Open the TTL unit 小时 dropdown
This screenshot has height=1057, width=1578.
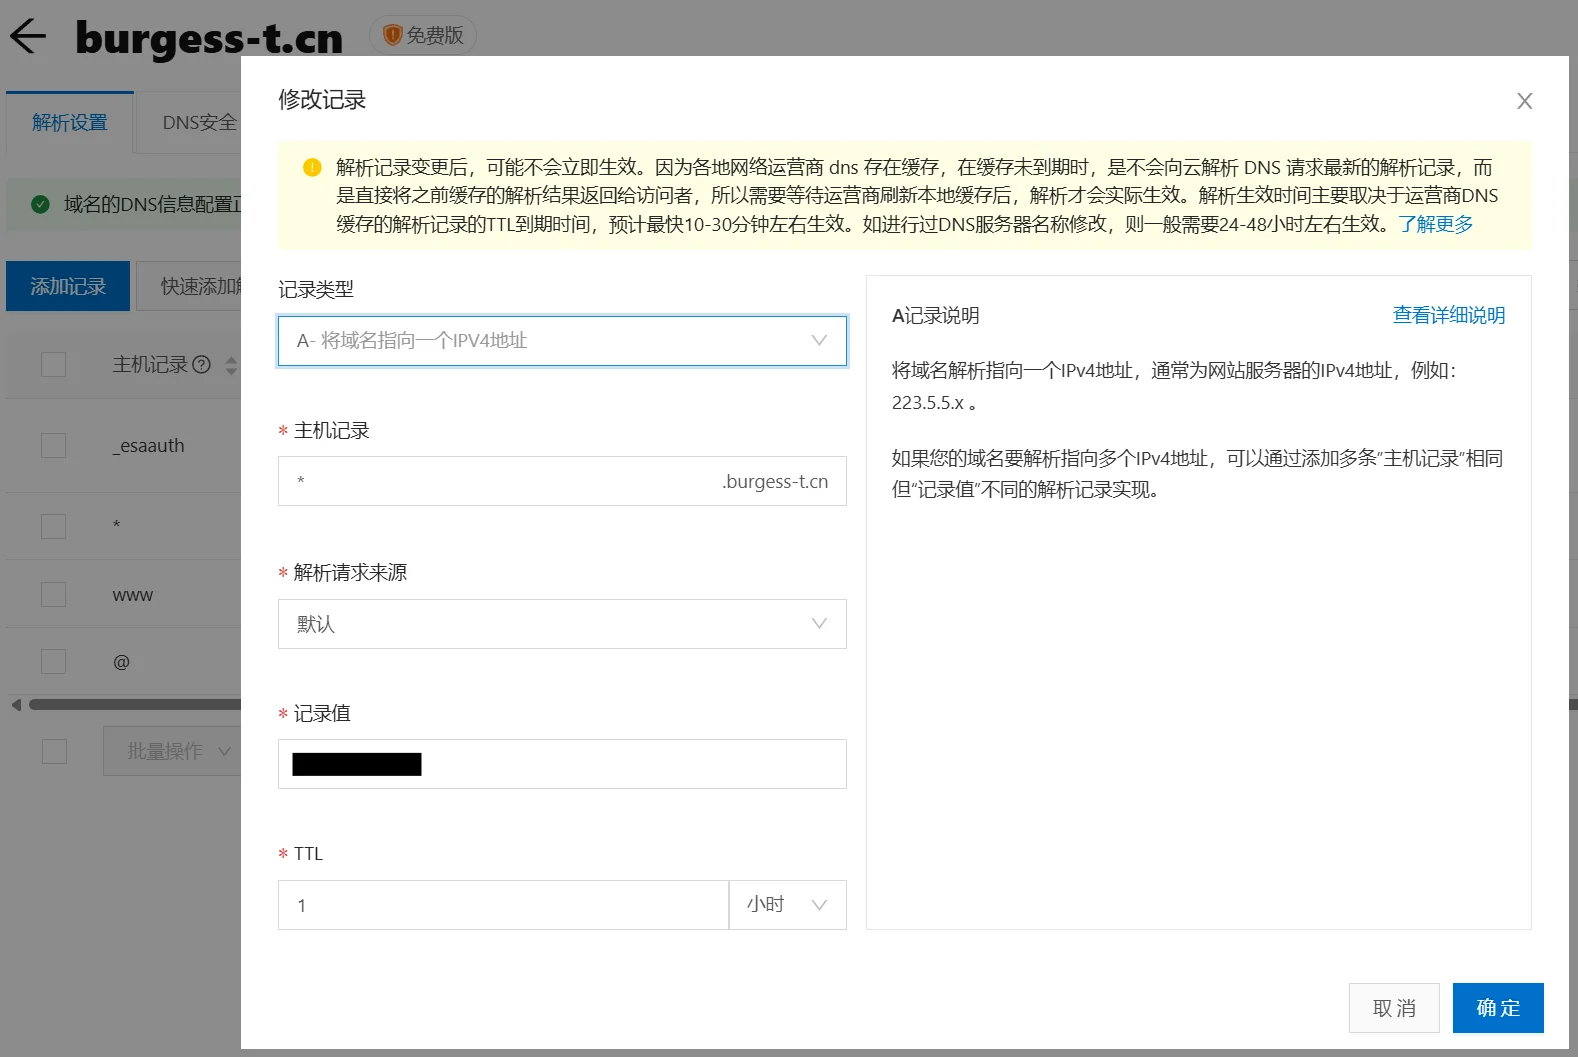pyautogui.click(x=787, y=905)
